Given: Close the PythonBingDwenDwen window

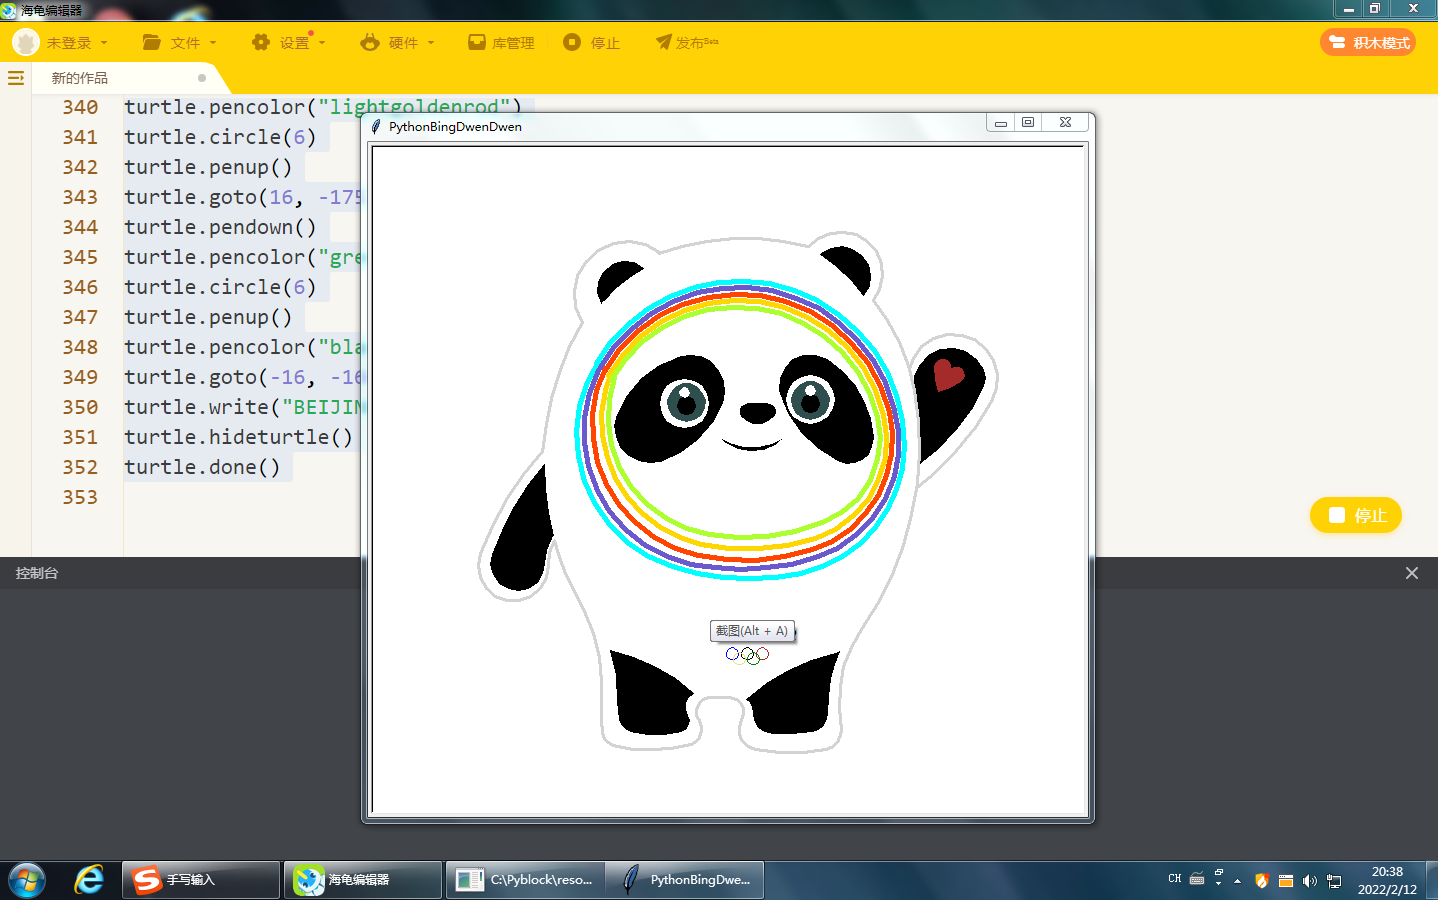Looking at the screenshot, I should tap(1065, 123).
